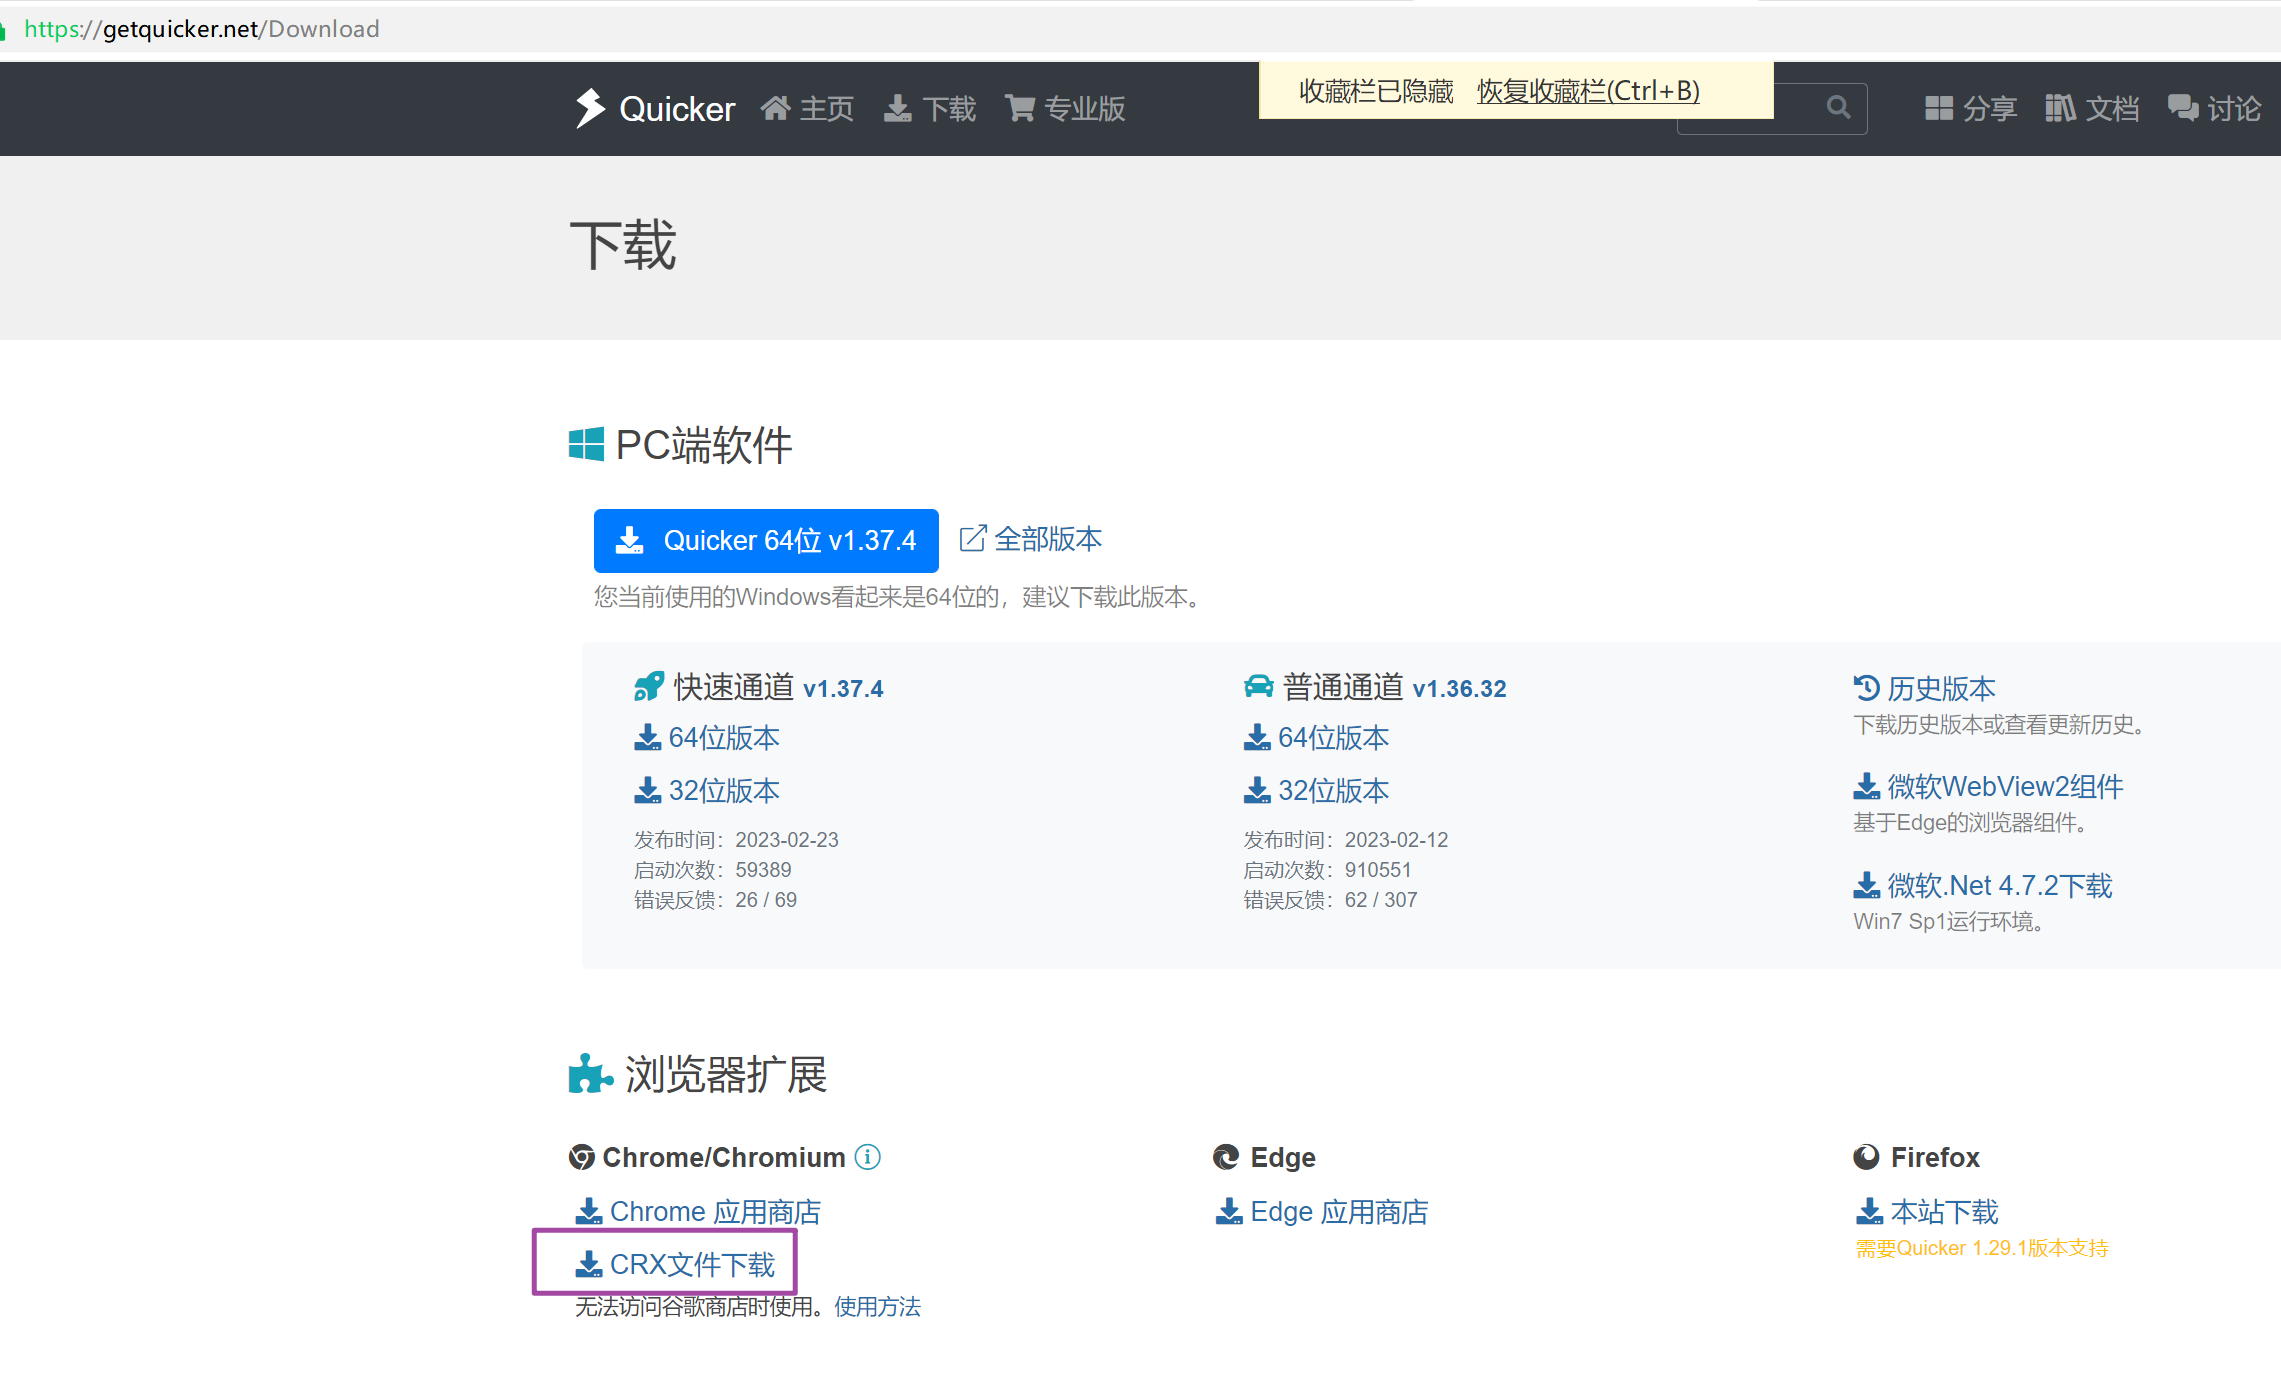Click 启动次数: 59389 text
This screenshot has height=1378, width=2281.
(712, 870)
